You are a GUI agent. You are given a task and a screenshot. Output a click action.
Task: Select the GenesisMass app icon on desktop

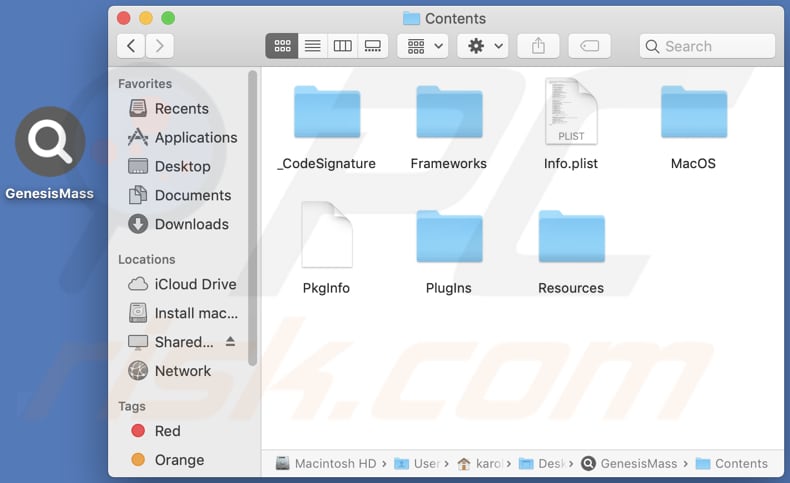pyautogui.click(x=50, y=142)
